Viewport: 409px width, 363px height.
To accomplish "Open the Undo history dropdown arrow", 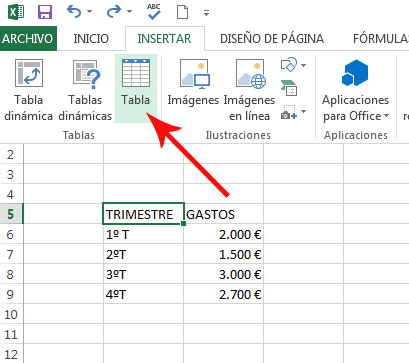I will (90, 12).
